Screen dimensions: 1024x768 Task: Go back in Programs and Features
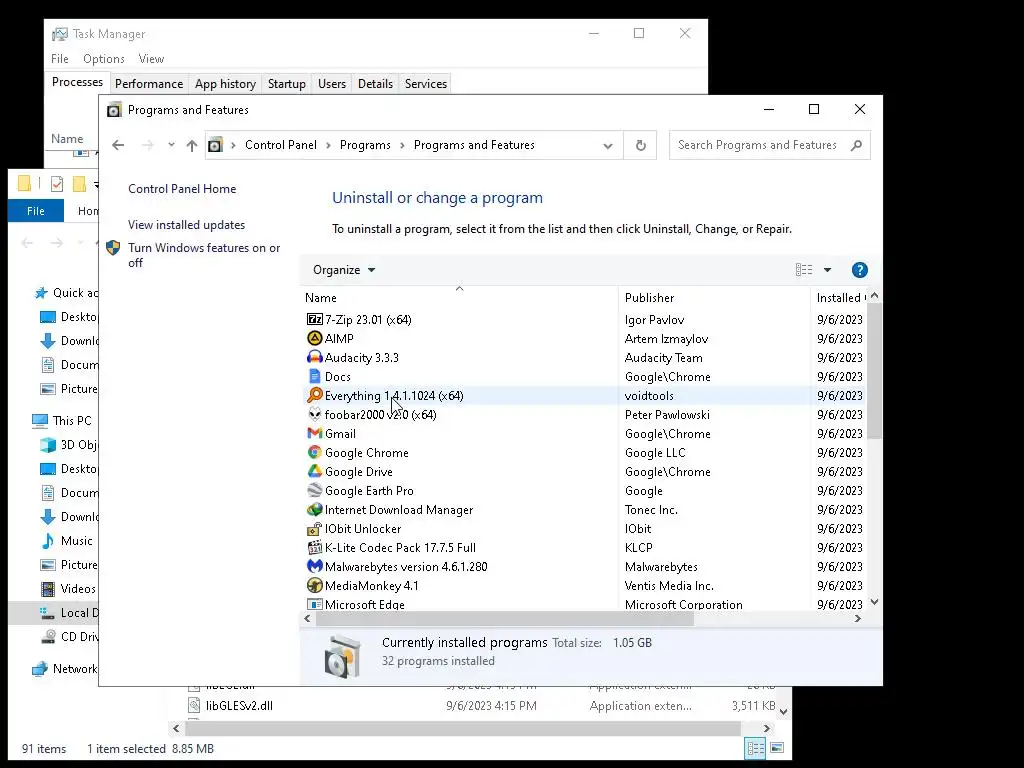point(118,145)
